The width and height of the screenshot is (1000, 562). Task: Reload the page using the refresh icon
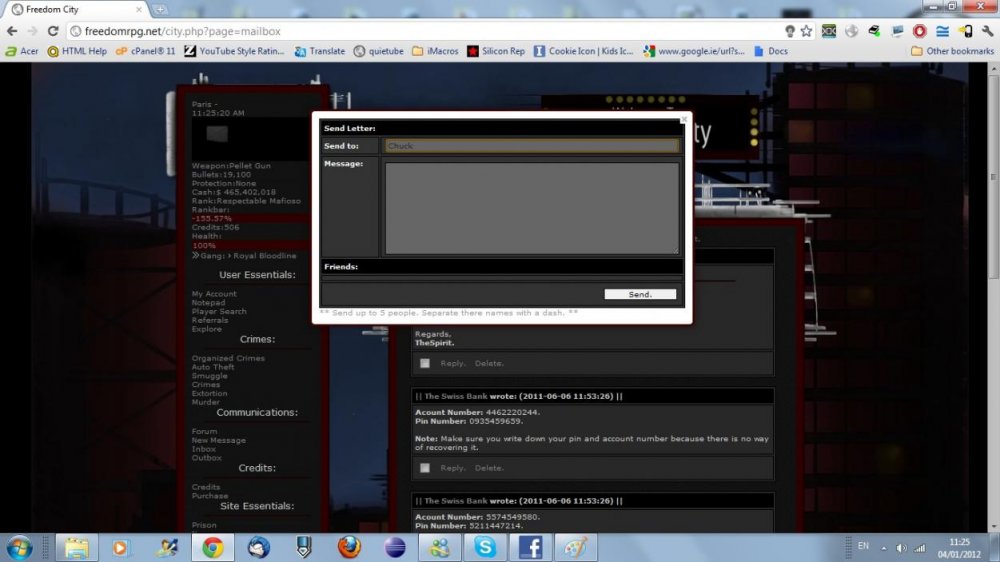point(52,31)
